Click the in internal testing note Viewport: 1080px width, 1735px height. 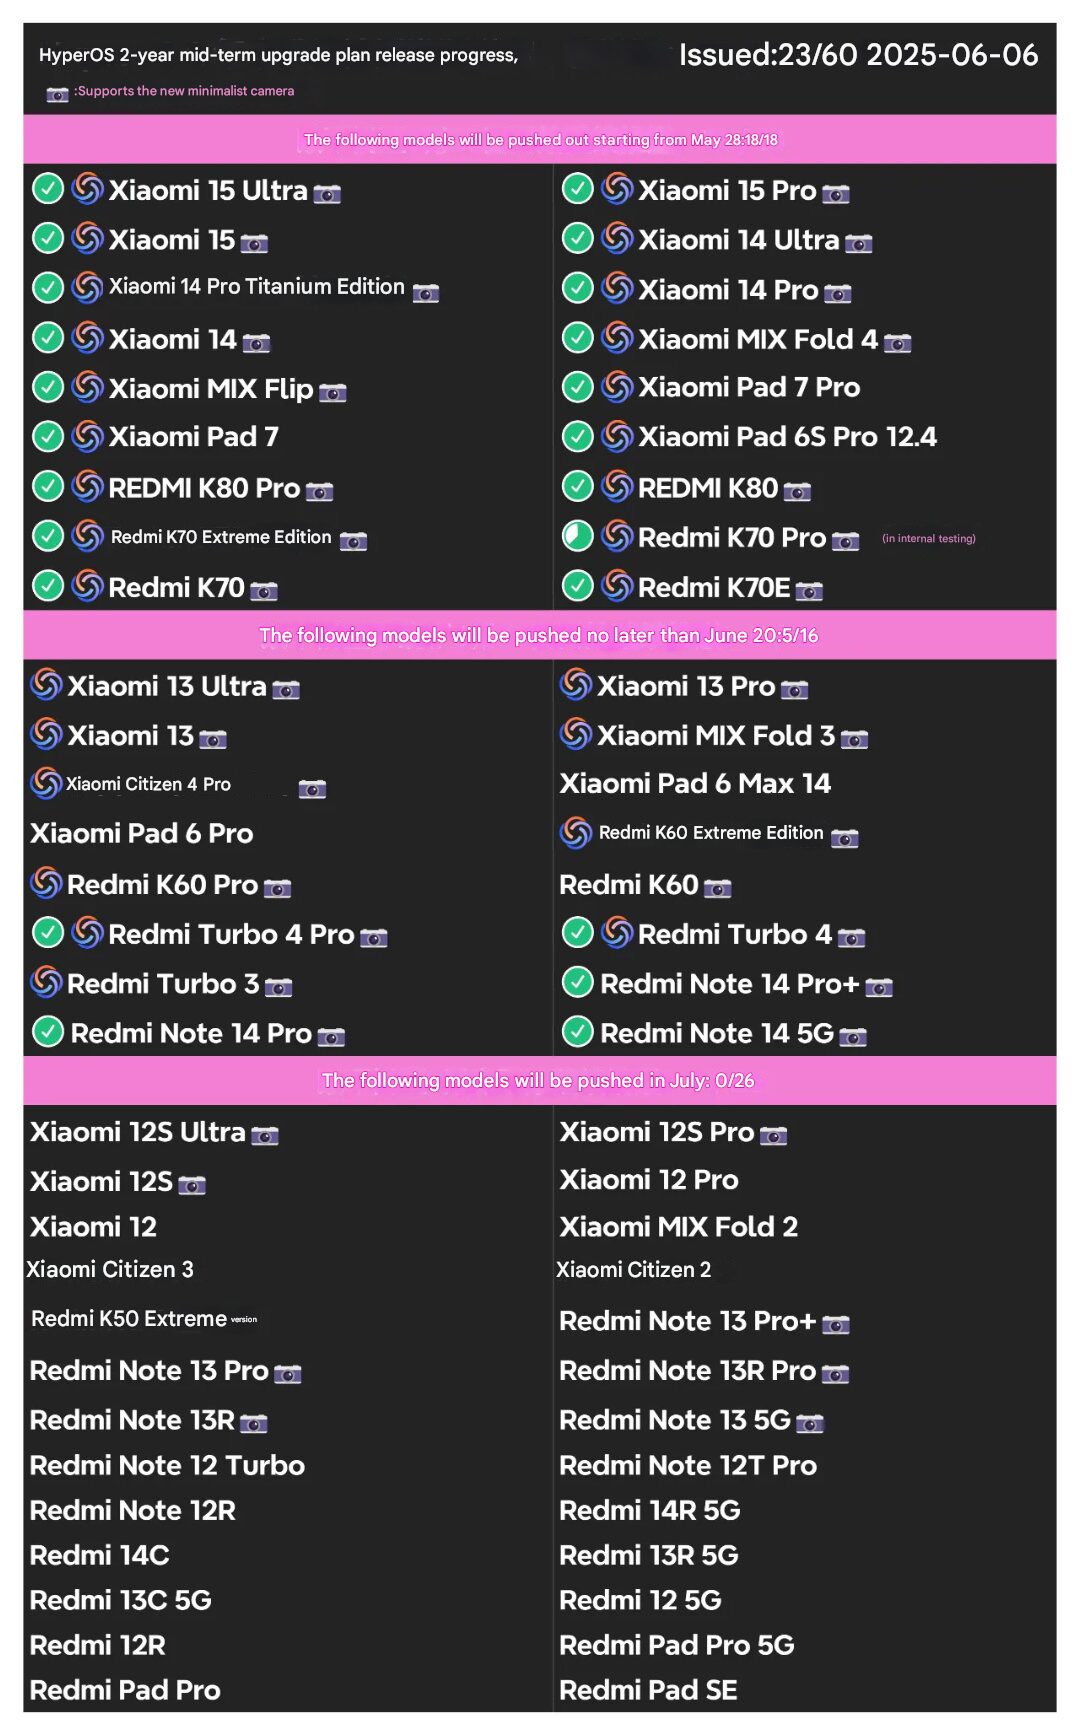[x=929, y=538]
